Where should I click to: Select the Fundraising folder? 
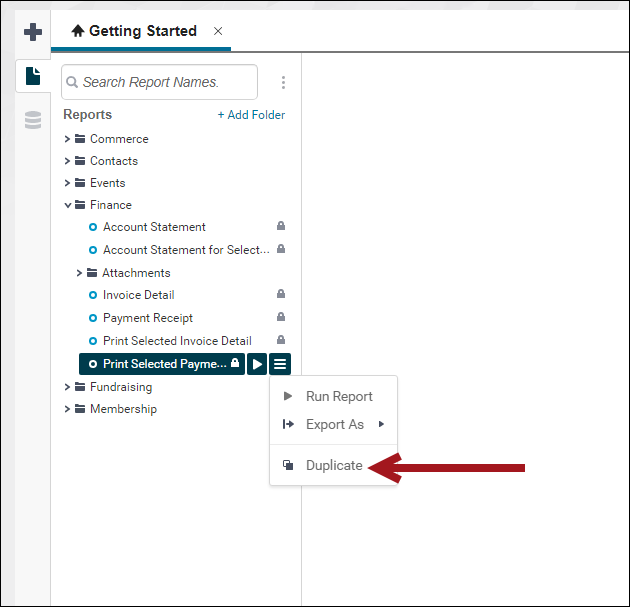coord(121,387)
